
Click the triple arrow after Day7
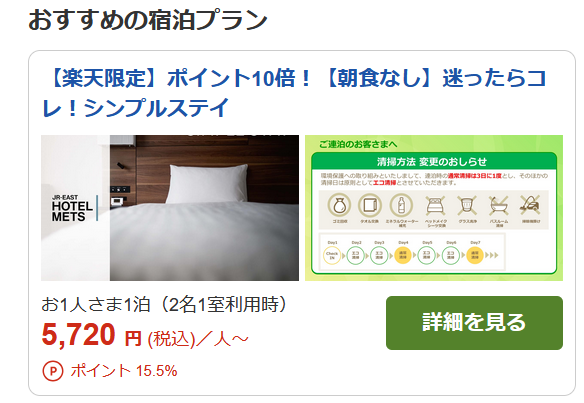491,256
